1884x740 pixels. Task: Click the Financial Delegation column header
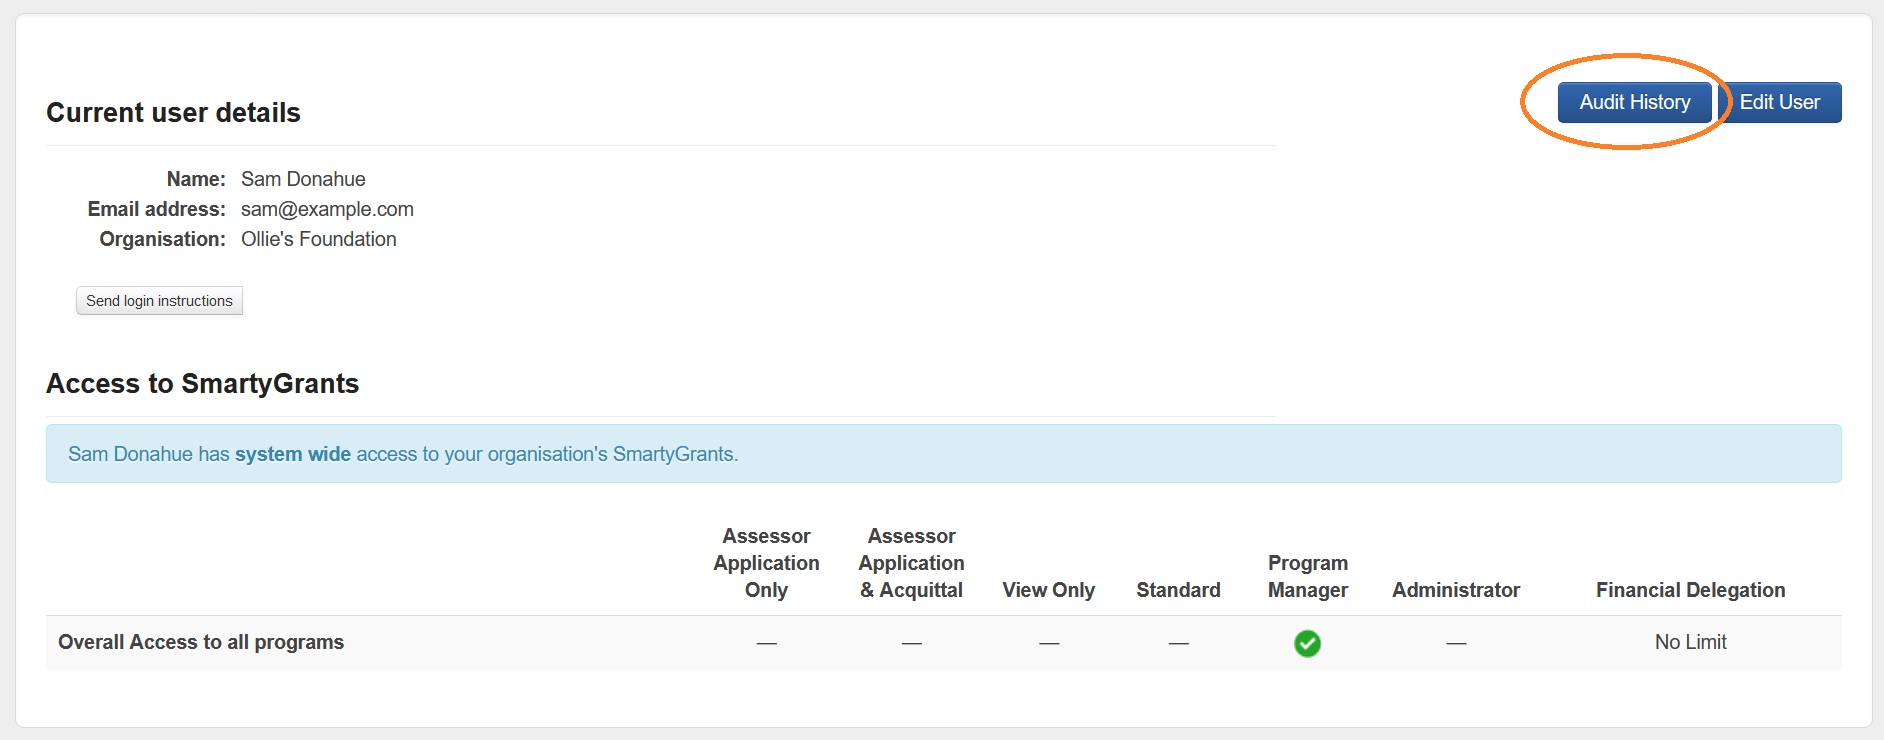tap(1690, 590)
